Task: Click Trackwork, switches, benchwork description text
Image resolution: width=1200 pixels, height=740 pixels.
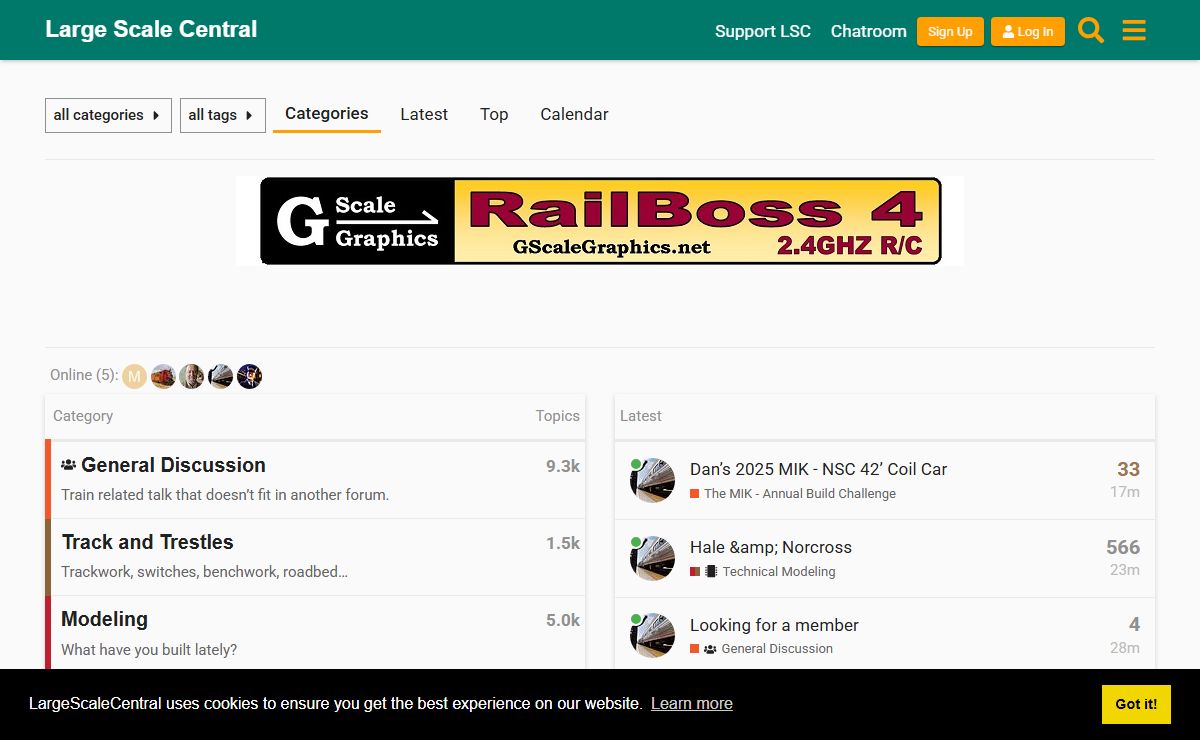Action: (x=205, y=572)
